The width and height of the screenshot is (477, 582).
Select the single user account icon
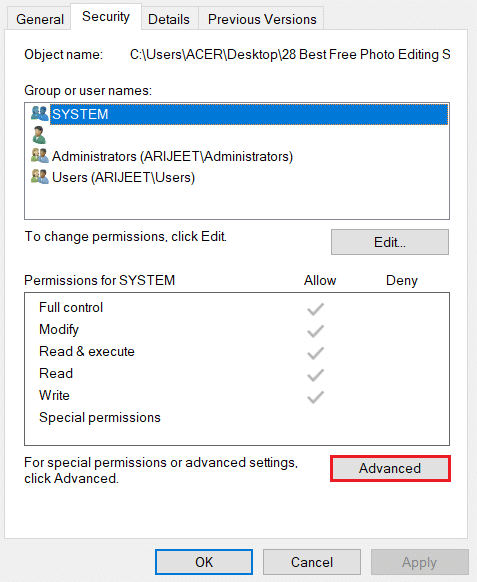[x=39, y=135]
